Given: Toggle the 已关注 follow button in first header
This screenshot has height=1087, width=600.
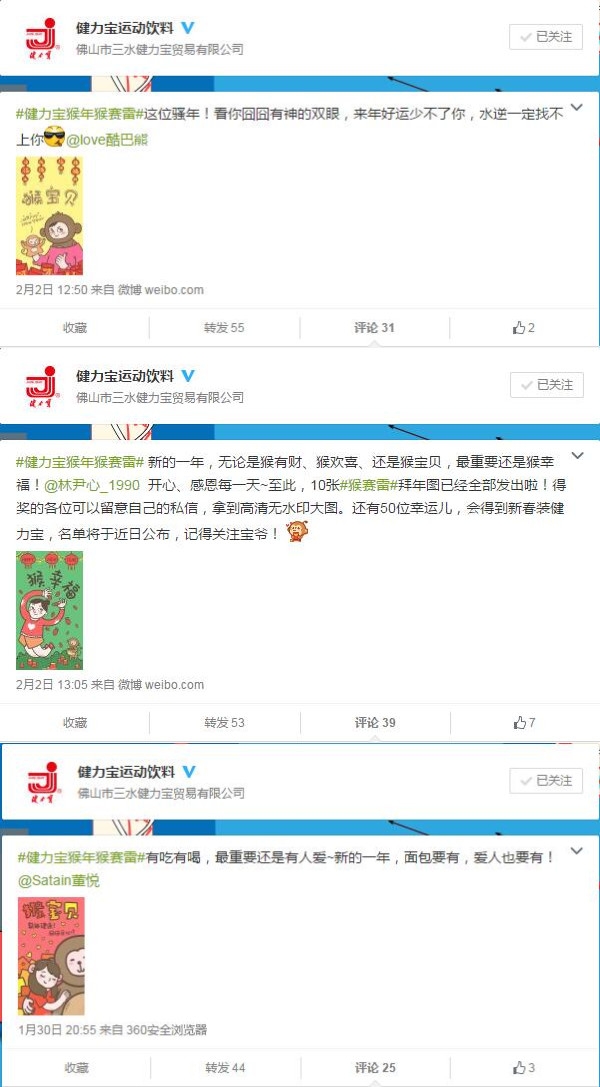Looking at the screenshot, I should (x=546, y=37).
